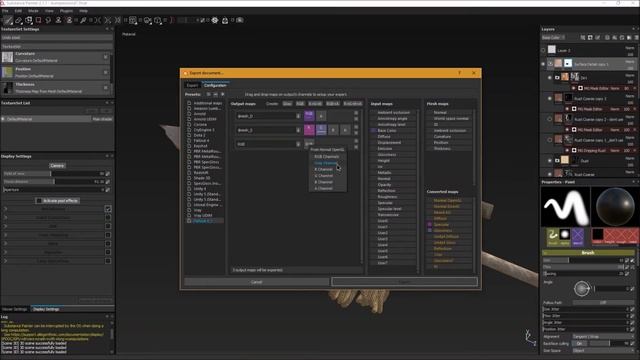Toggle first post effect checkbox in Display Settings
Screen dimensions: 640x360
[x=108, y=209]
